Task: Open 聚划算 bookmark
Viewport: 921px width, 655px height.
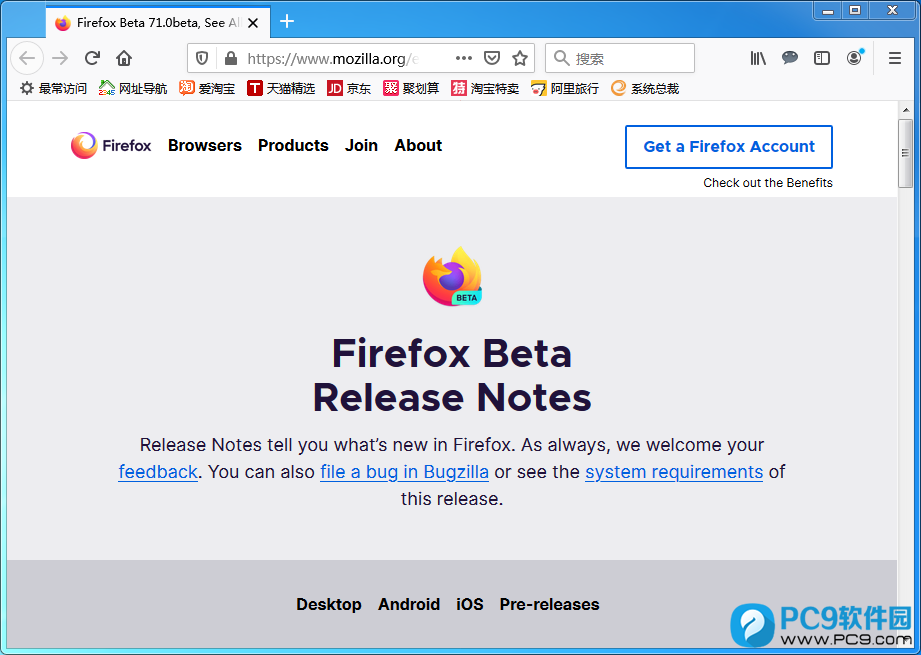Action: [x=411, y=89]
